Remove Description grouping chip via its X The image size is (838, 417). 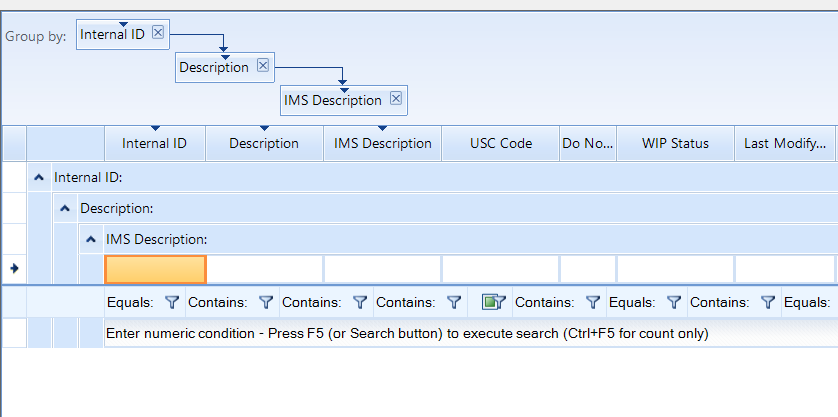point(263,66)
